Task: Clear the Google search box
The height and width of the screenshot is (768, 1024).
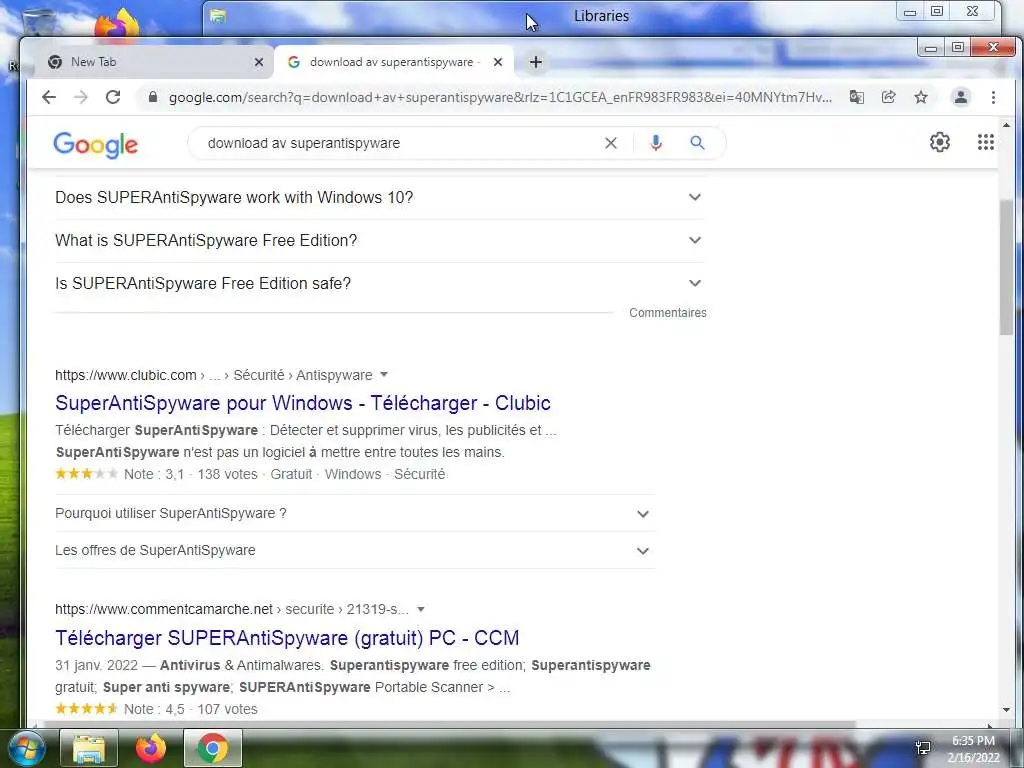Action: (611, 143)
